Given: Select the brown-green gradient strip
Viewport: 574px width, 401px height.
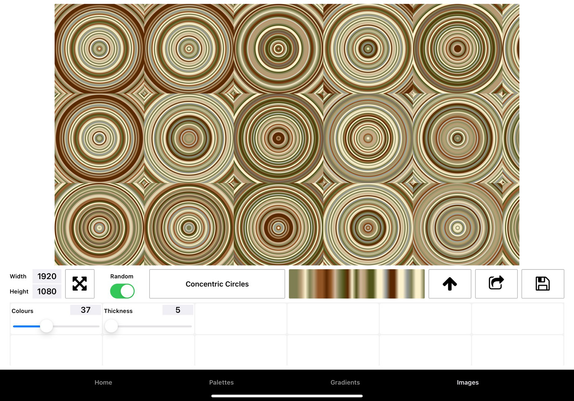Looking at the screenshot, I should [357, 284].
